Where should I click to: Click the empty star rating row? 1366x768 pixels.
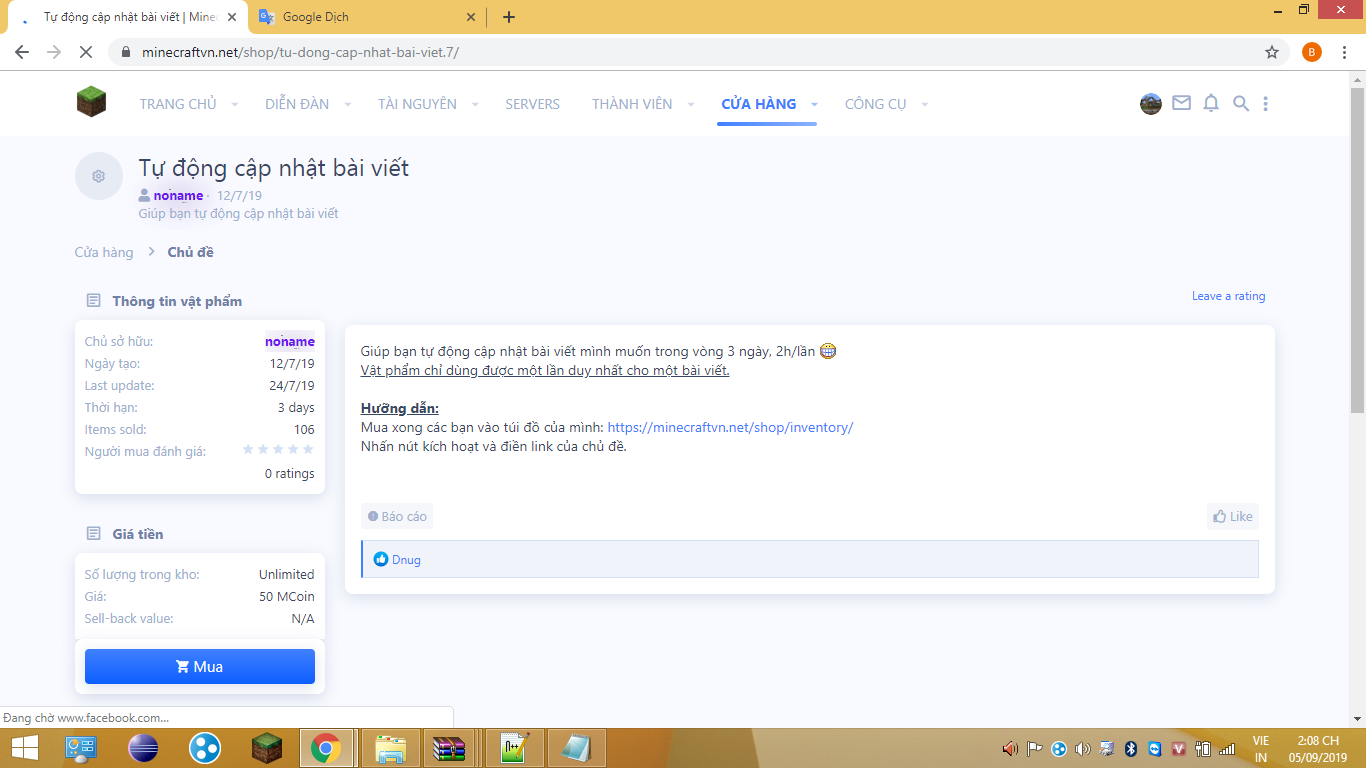pyautogui.click(x=278, y=450)
